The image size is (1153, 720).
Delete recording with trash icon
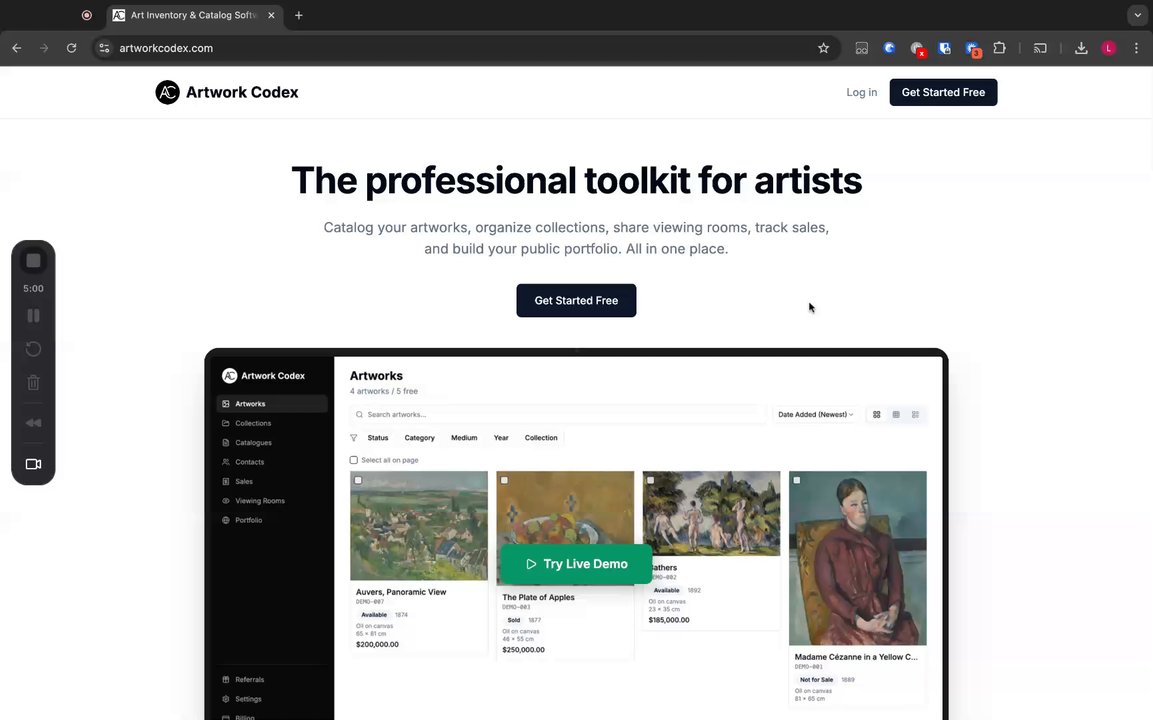(33, 382)
